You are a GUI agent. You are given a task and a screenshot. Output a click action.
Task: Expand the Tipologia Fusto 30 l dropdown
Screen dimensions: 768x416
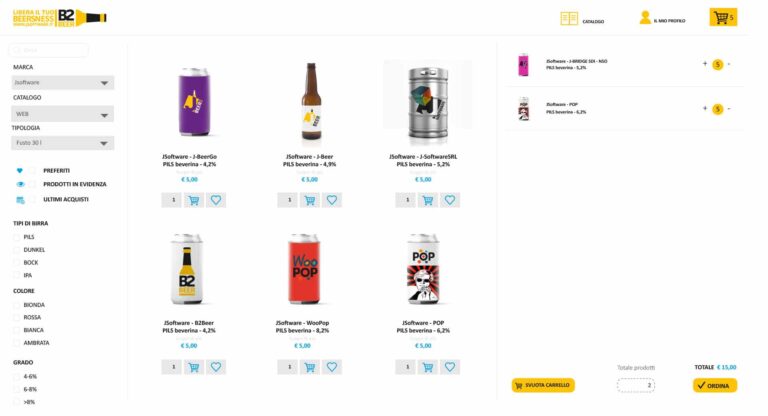point(104,143)
